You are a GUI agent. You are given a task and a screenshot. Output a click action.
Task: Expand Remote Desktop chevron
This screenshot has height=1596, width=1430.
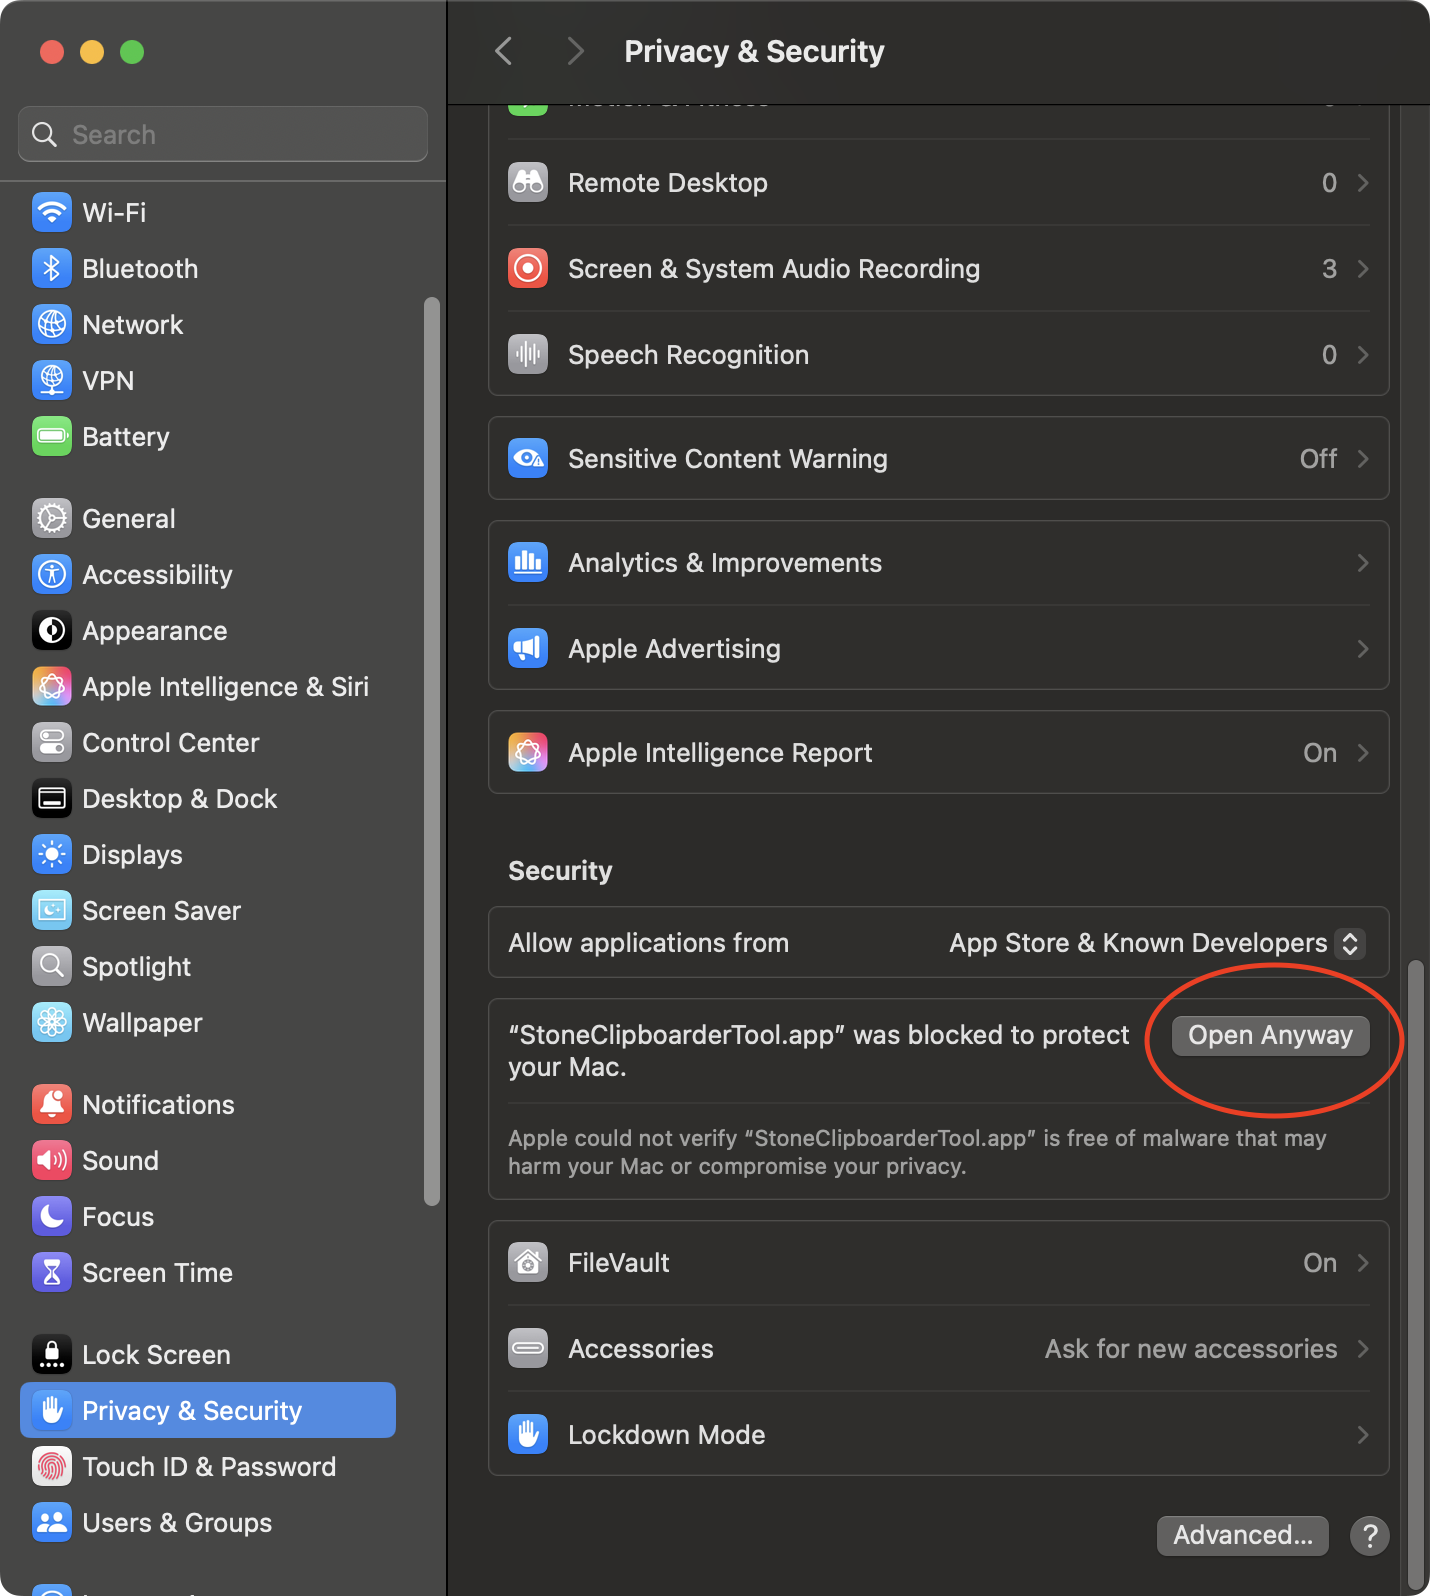pos(1363,183)
